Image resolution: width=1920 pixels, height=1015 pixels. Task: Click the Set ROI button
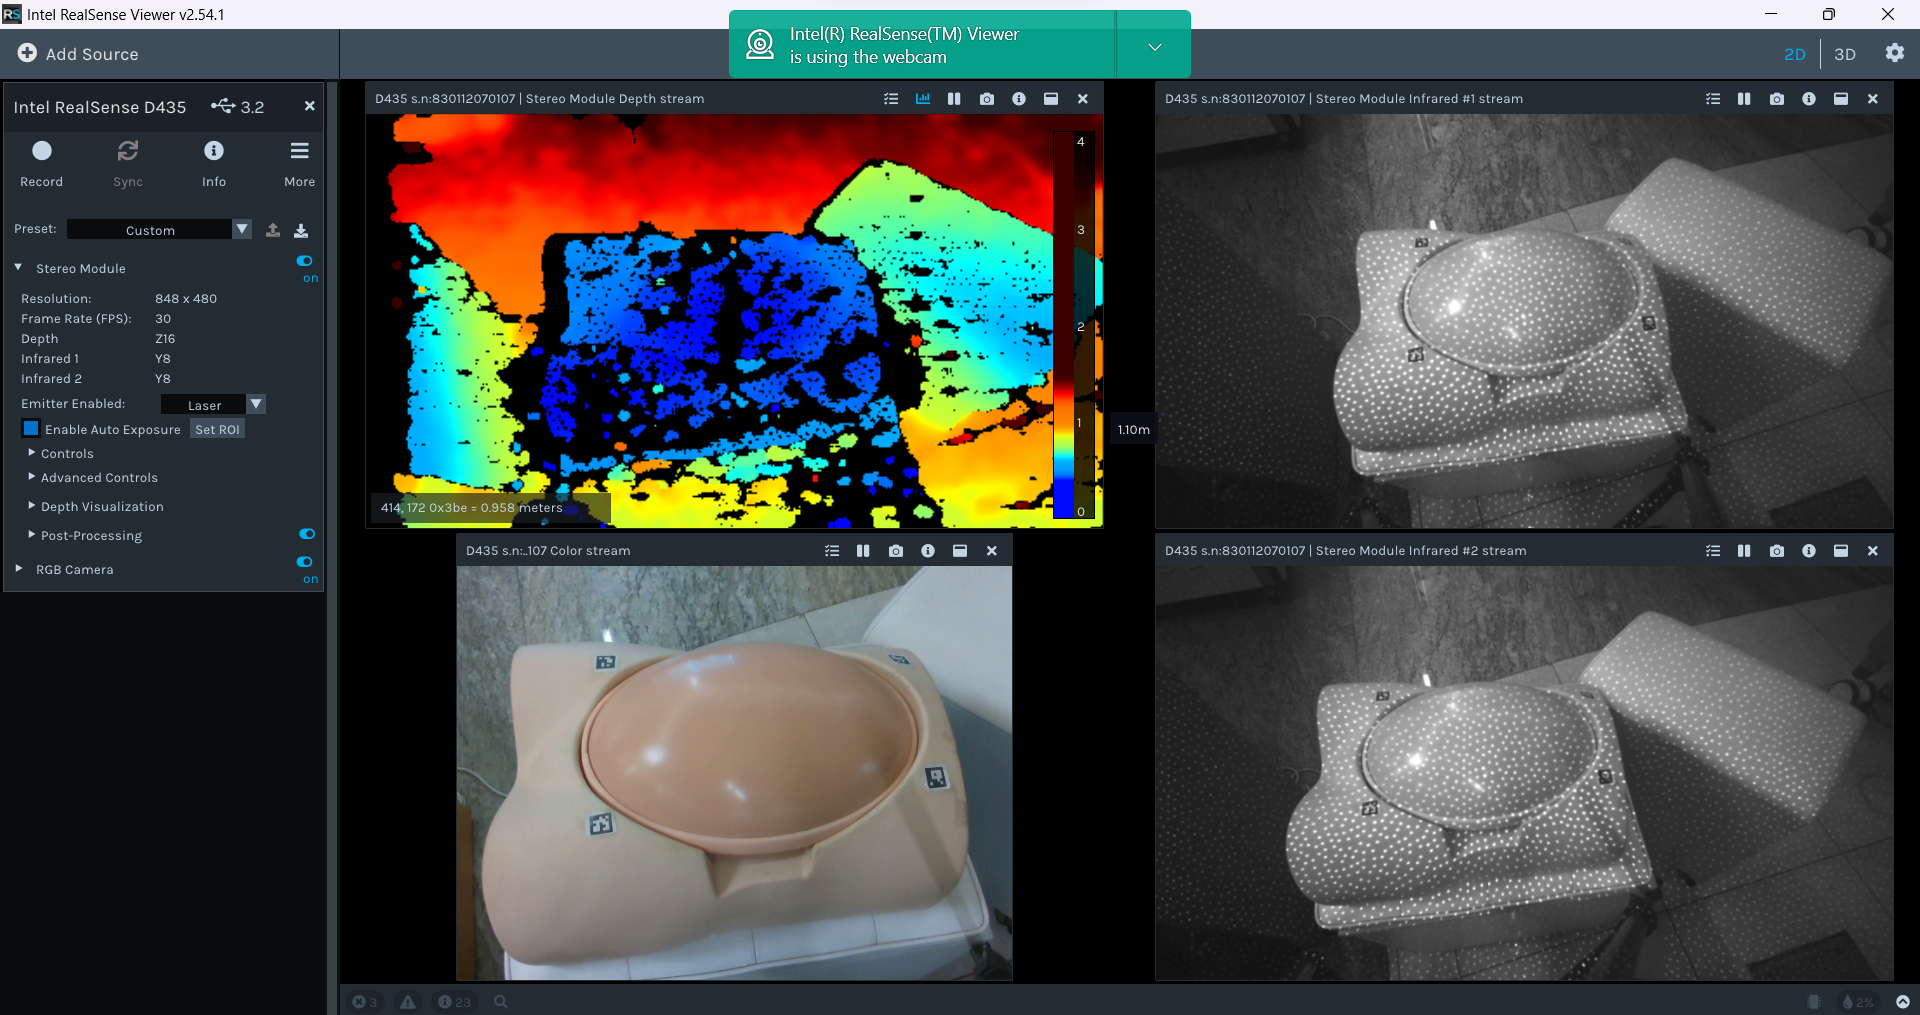(x=216, y=428)
